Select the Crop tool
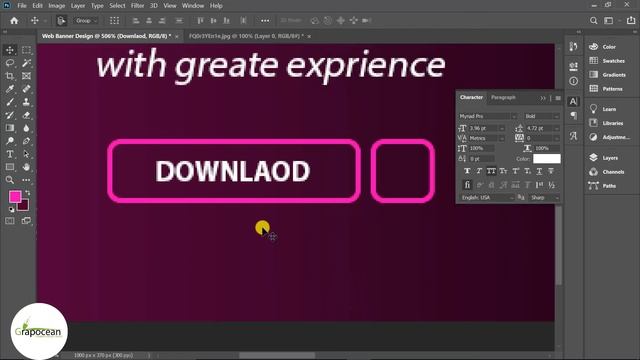Screen dimensions: 640x360 (x=10, y=76)
